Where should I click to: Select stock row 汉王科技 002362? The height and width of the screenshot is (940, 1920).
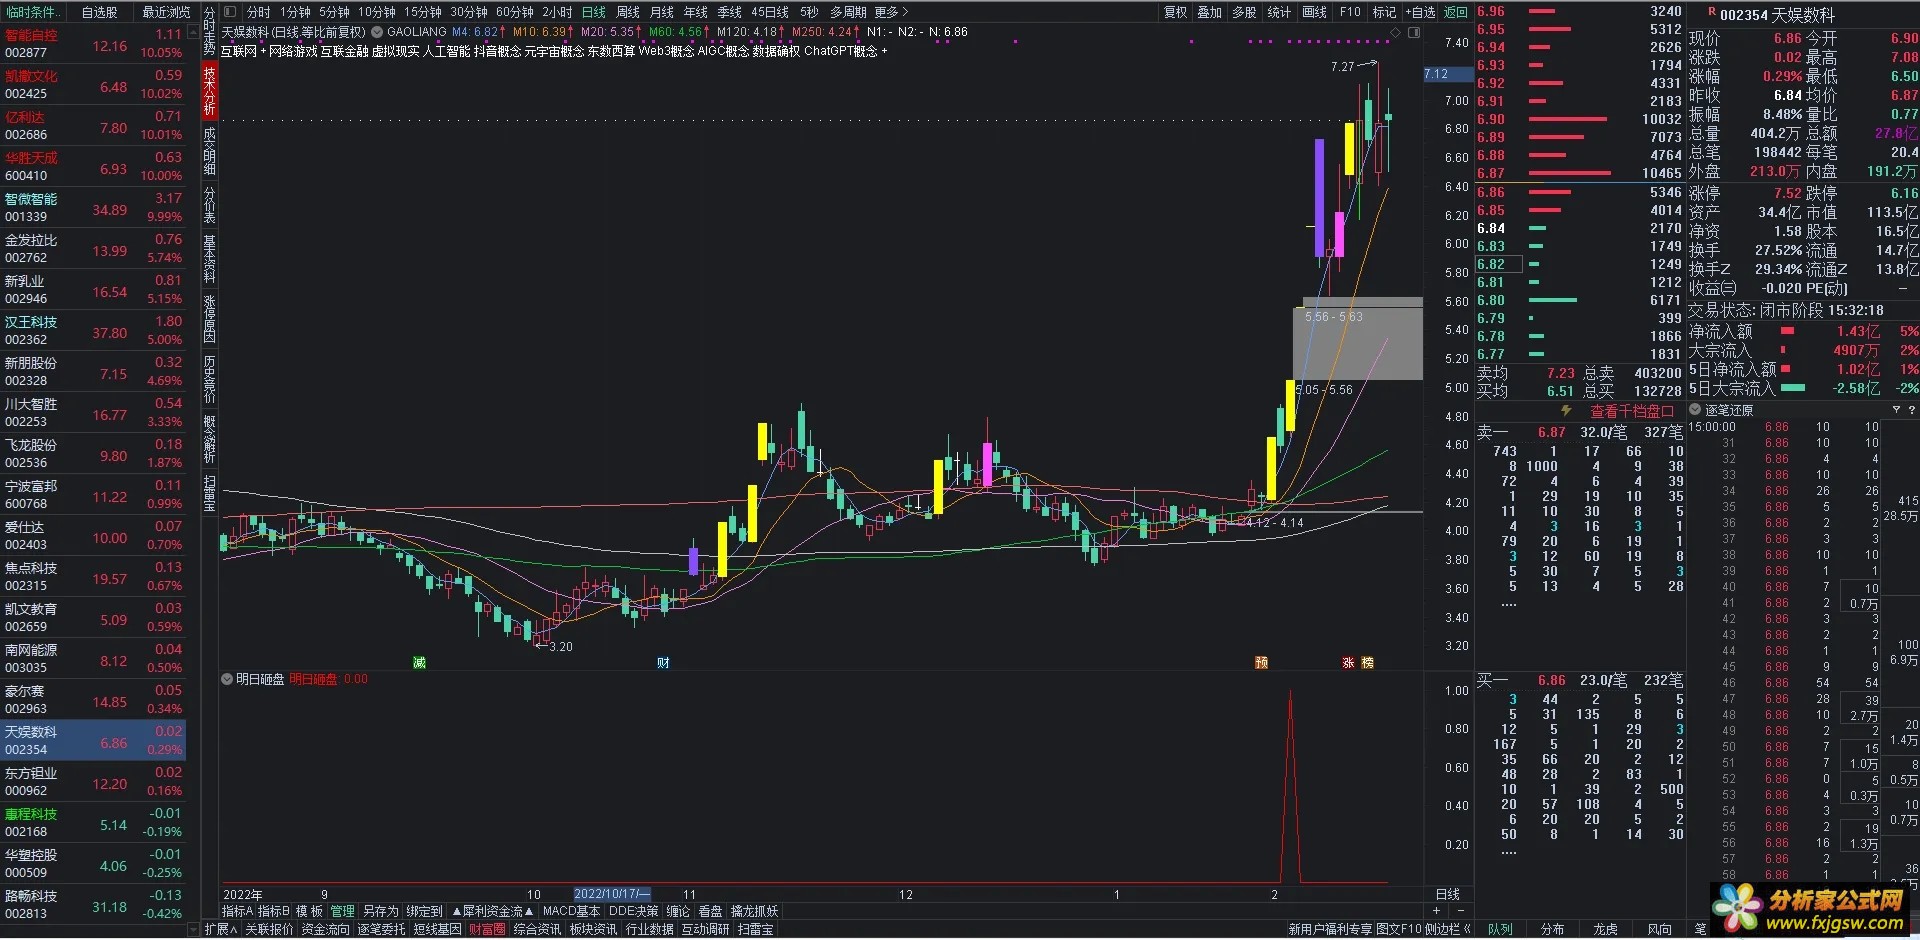93,330
